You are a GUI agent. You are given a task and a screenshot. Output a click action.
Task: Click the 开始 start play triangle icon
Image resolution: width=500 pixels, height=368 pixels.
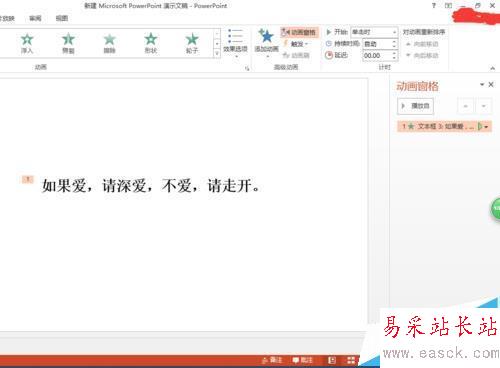(329, 32)
